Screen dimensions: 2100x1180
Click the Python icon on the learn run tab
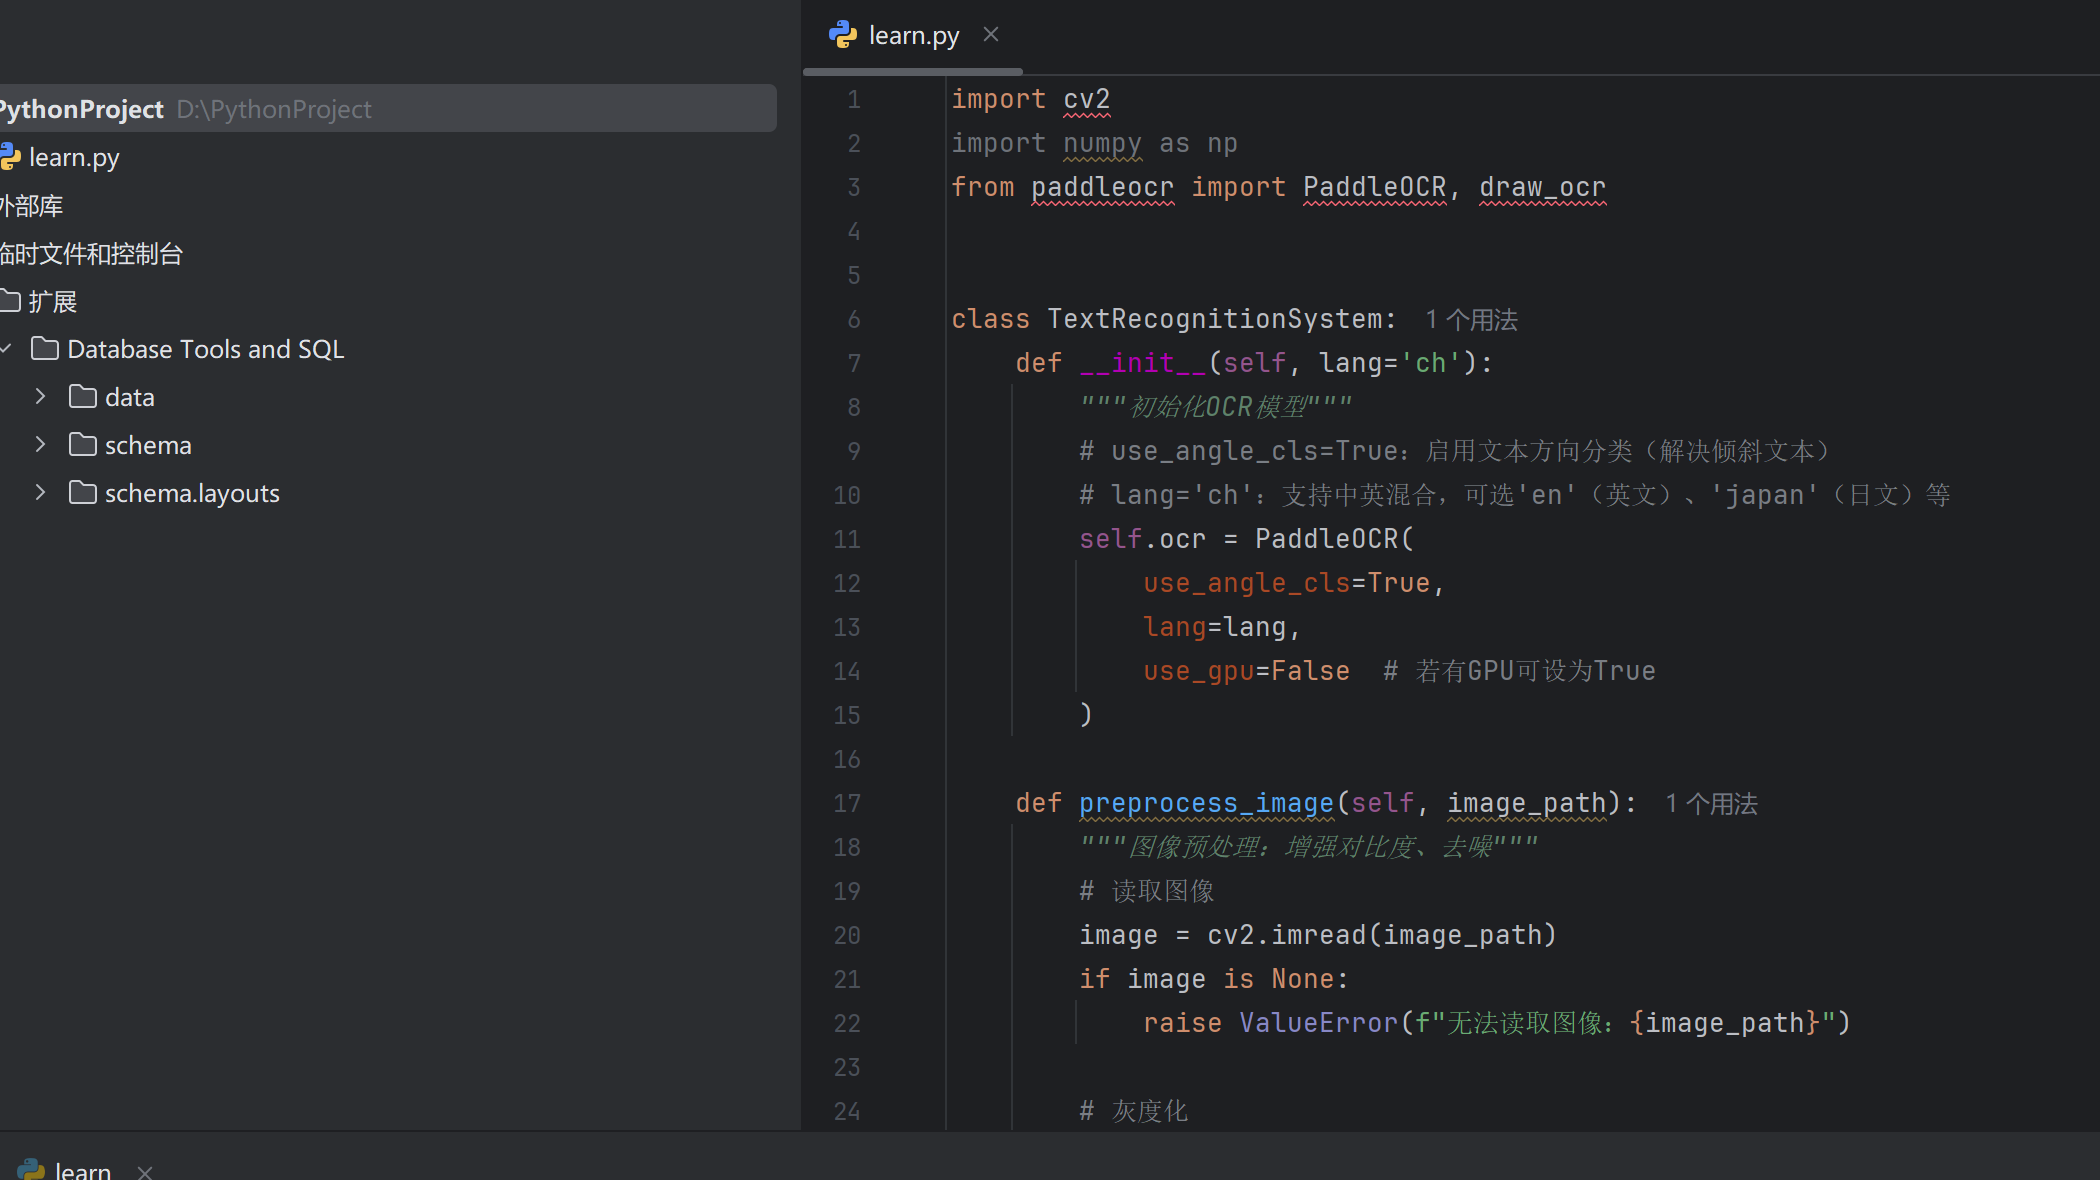[31, 1170]
